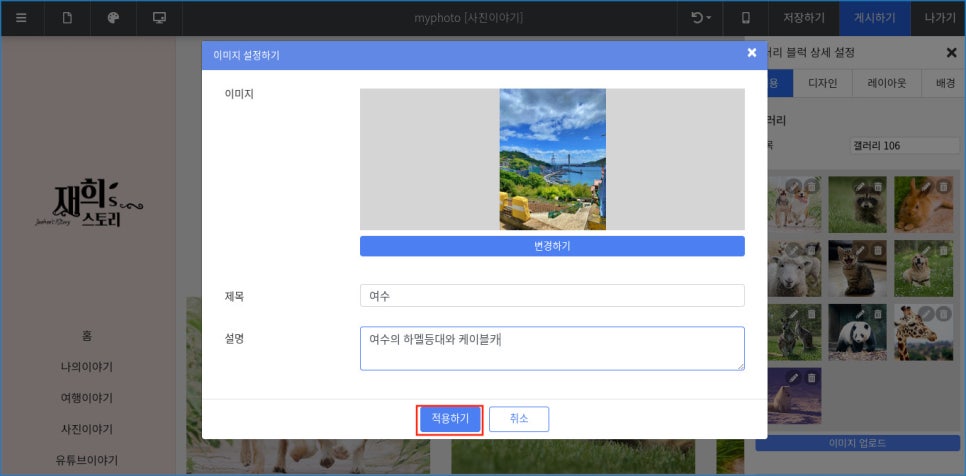Open 홈 in the site sidebar
The image size is (966, 476).
coord(87,336)
